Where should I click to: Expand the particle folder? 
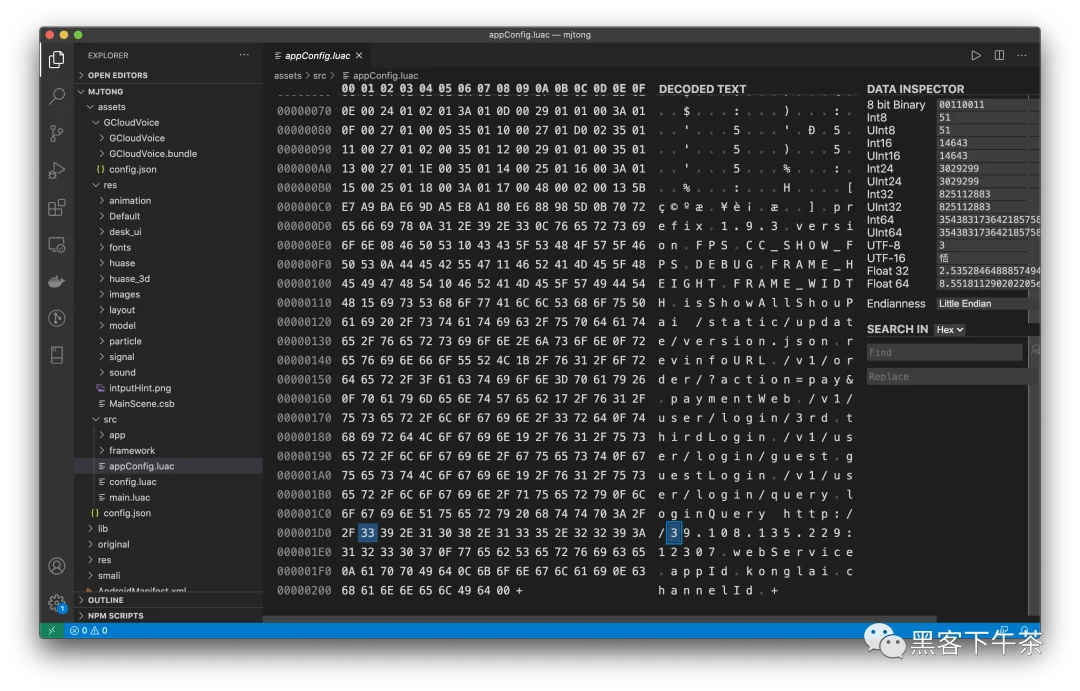click(x=169, y=341)
